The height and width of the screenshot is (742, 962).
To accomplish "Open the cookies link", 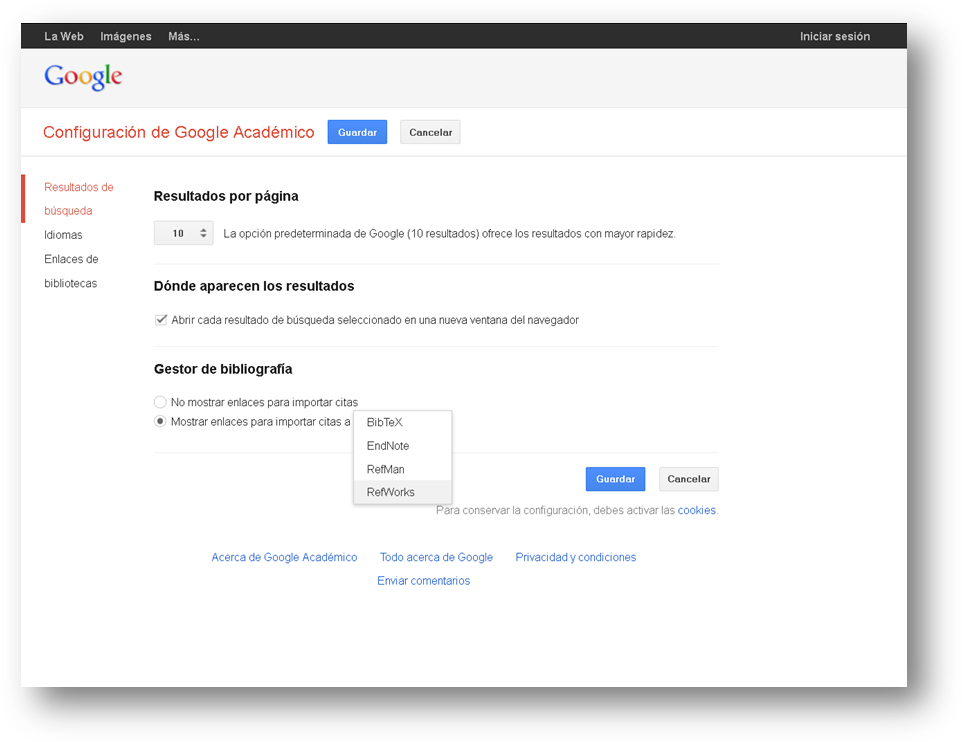I will pyautogui.click(x=696, y=510).
